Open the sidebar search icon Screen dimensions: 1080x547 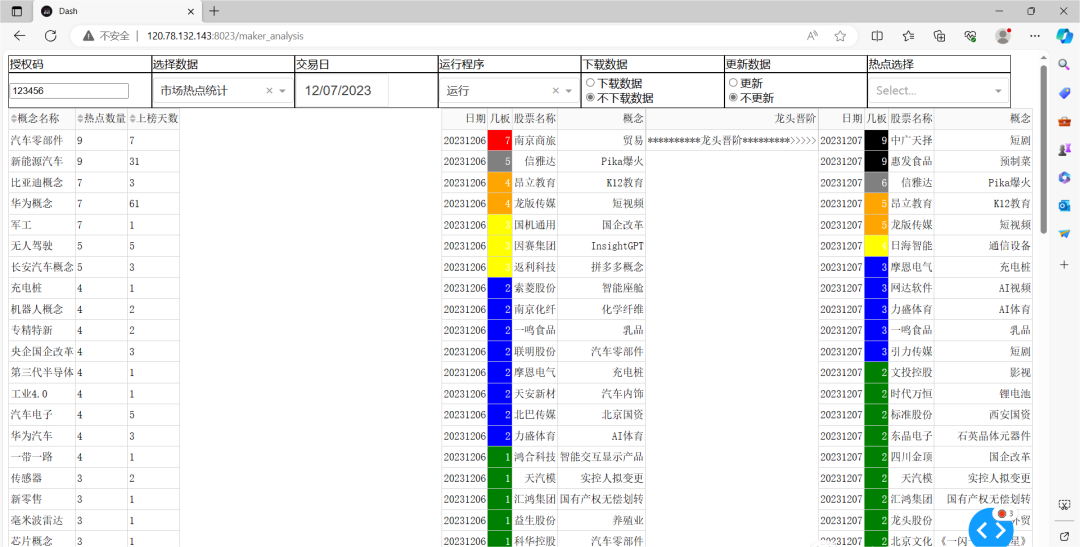point(1064,63)
